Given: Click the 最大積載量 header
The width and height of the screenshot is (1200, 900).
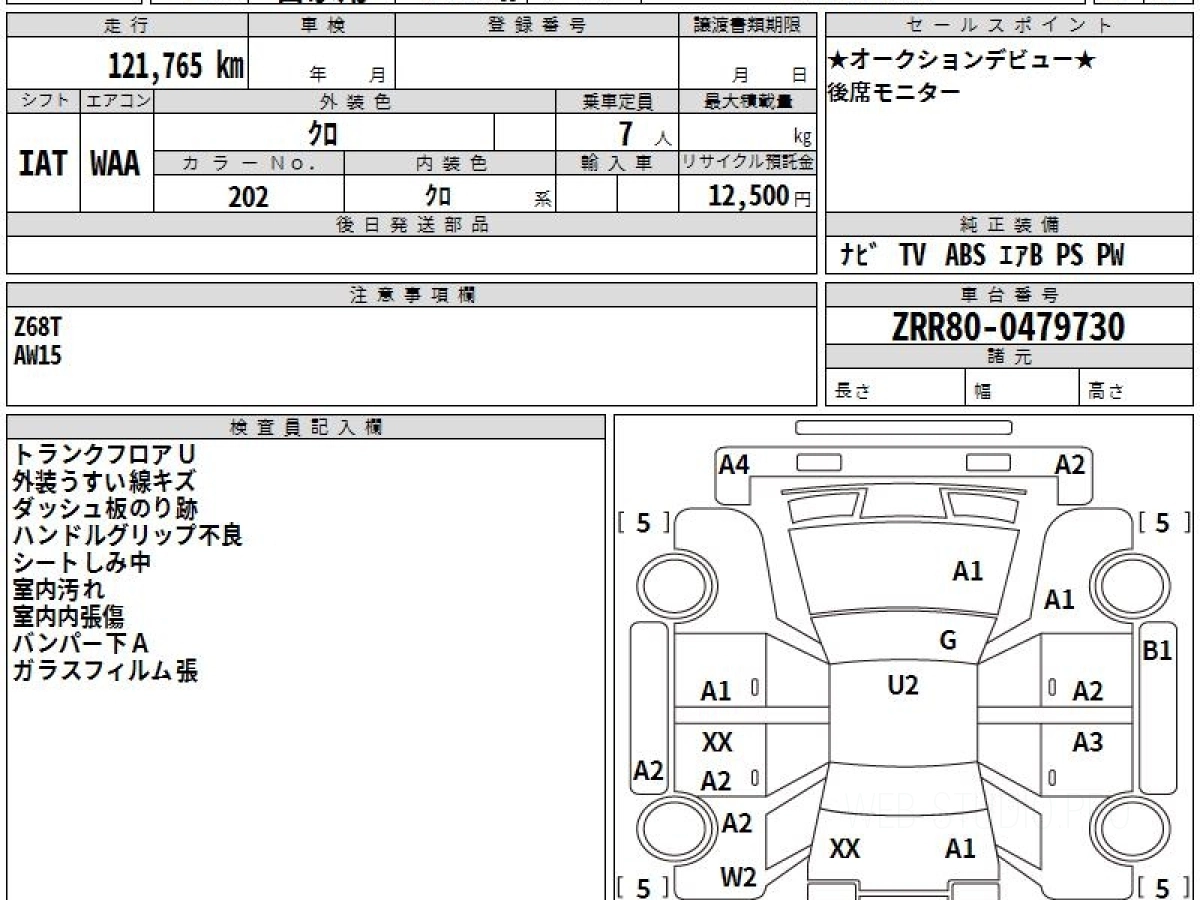Looking at the screenshot, I should tap(747, 101).
